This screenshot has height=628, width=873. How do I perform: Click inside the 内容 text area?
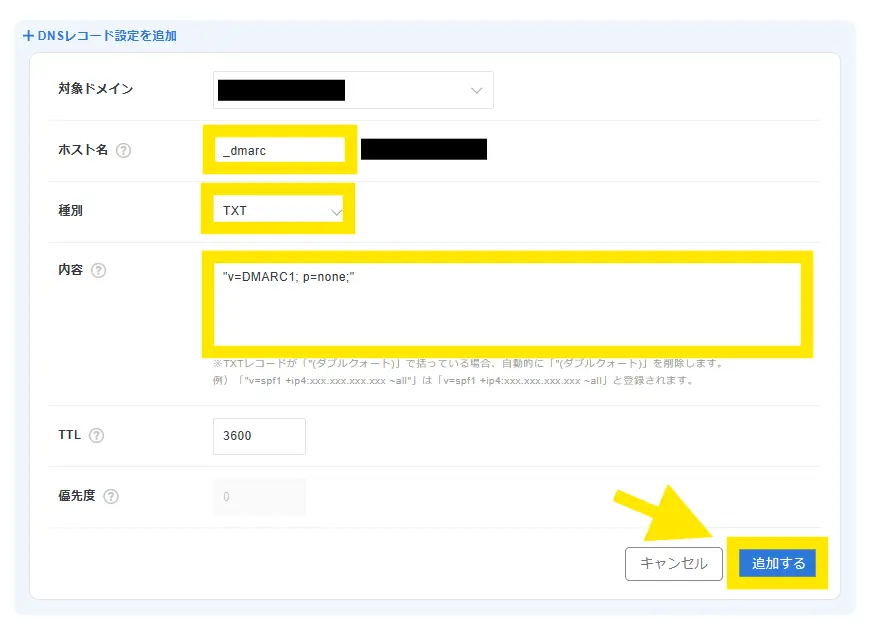[x=507, y=304]
